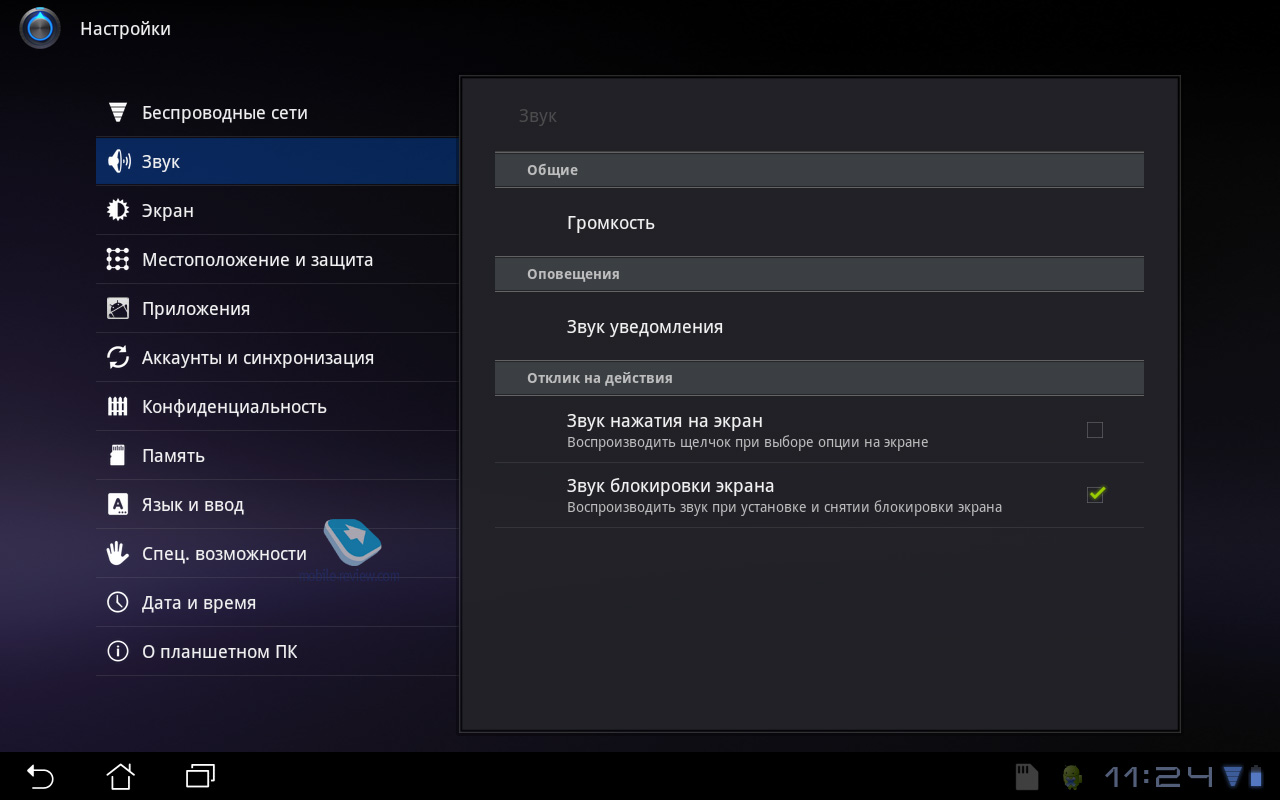Viewport: 1280px width, 800px height.
Task: Open Язык и ввод settings
Action: point(277,504)
